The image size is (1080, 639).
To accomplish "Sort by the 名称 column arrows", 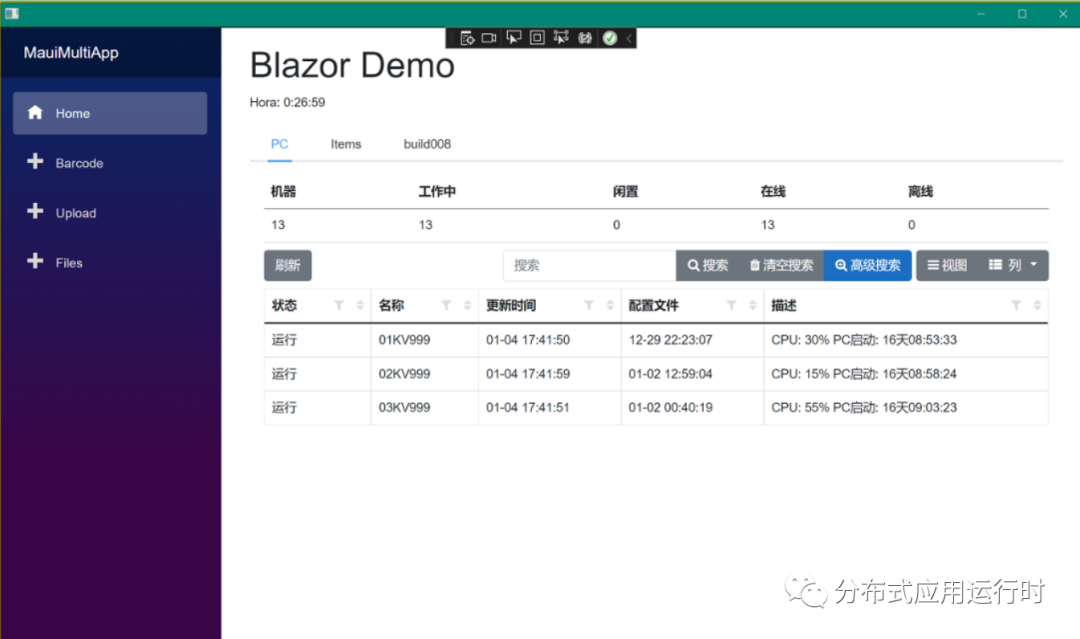I will coord(467,305).
